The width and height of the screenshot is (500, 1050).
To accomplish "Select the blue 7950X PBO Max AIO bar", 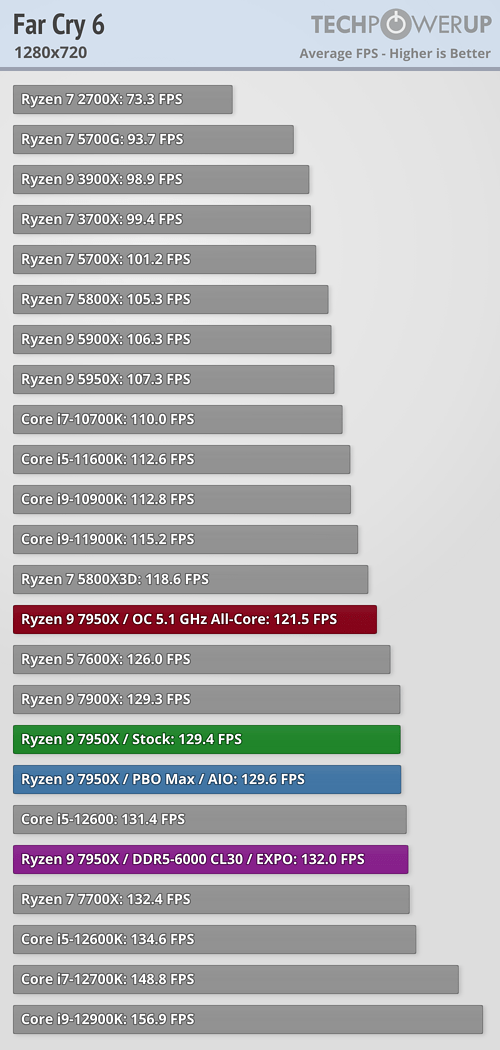I will pyautogui.click(x=207, y=779).
